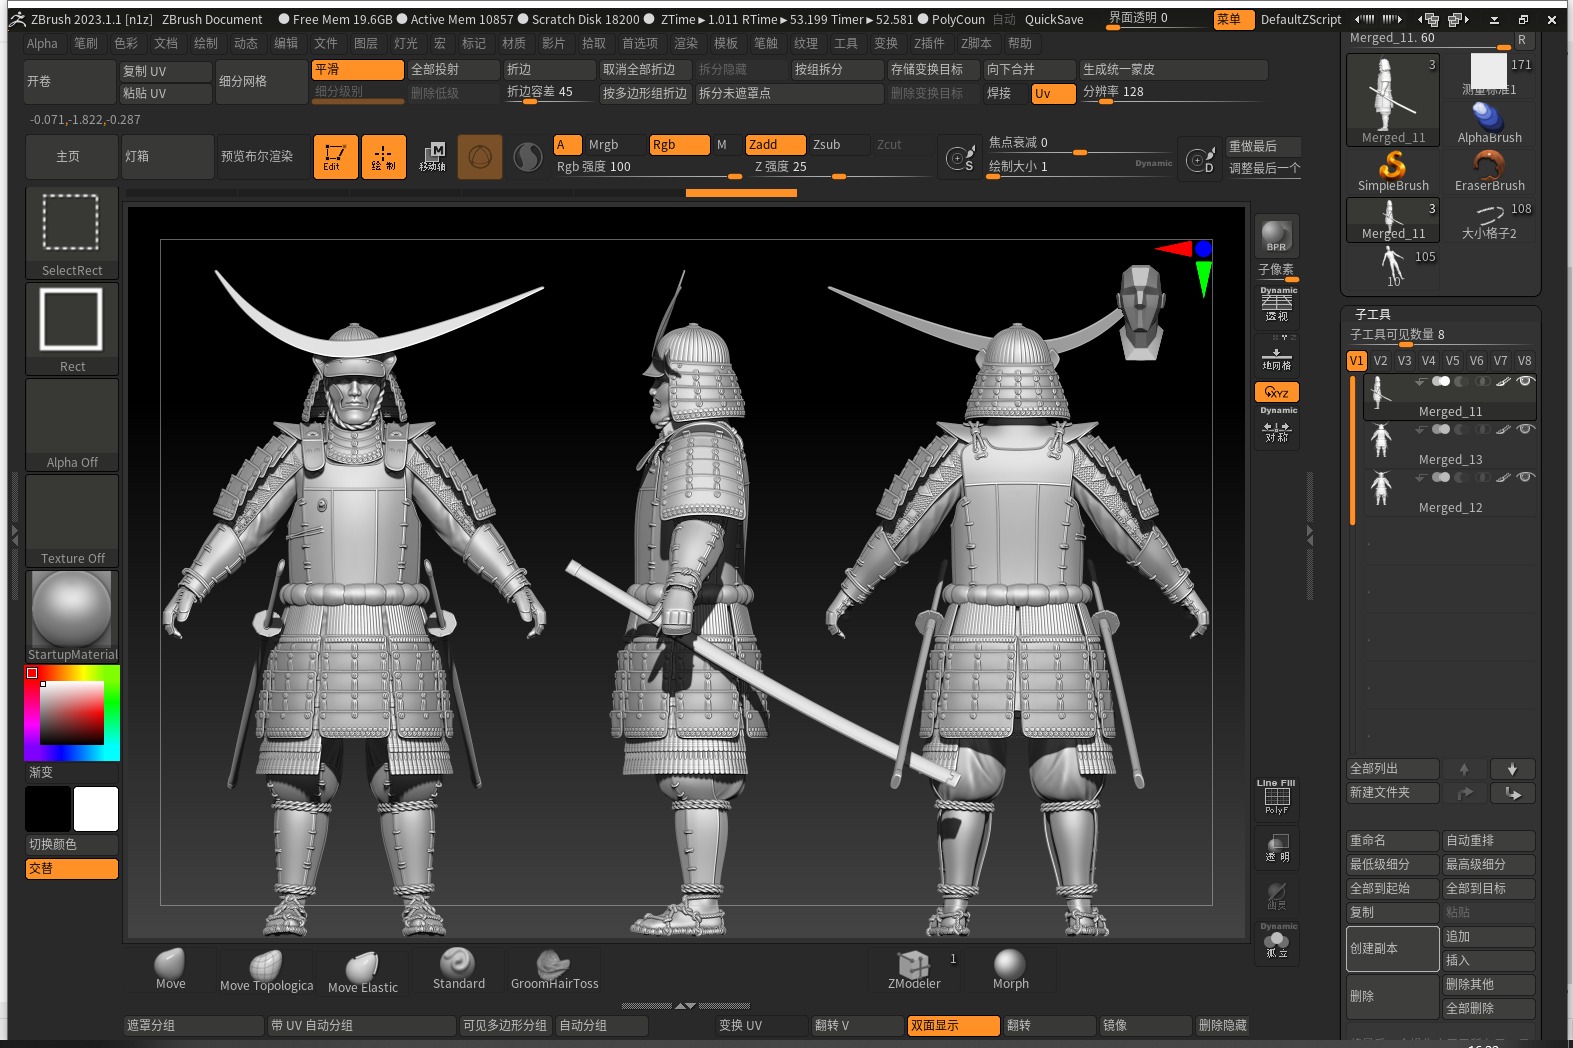Select the Standard brush

(458, 969)
